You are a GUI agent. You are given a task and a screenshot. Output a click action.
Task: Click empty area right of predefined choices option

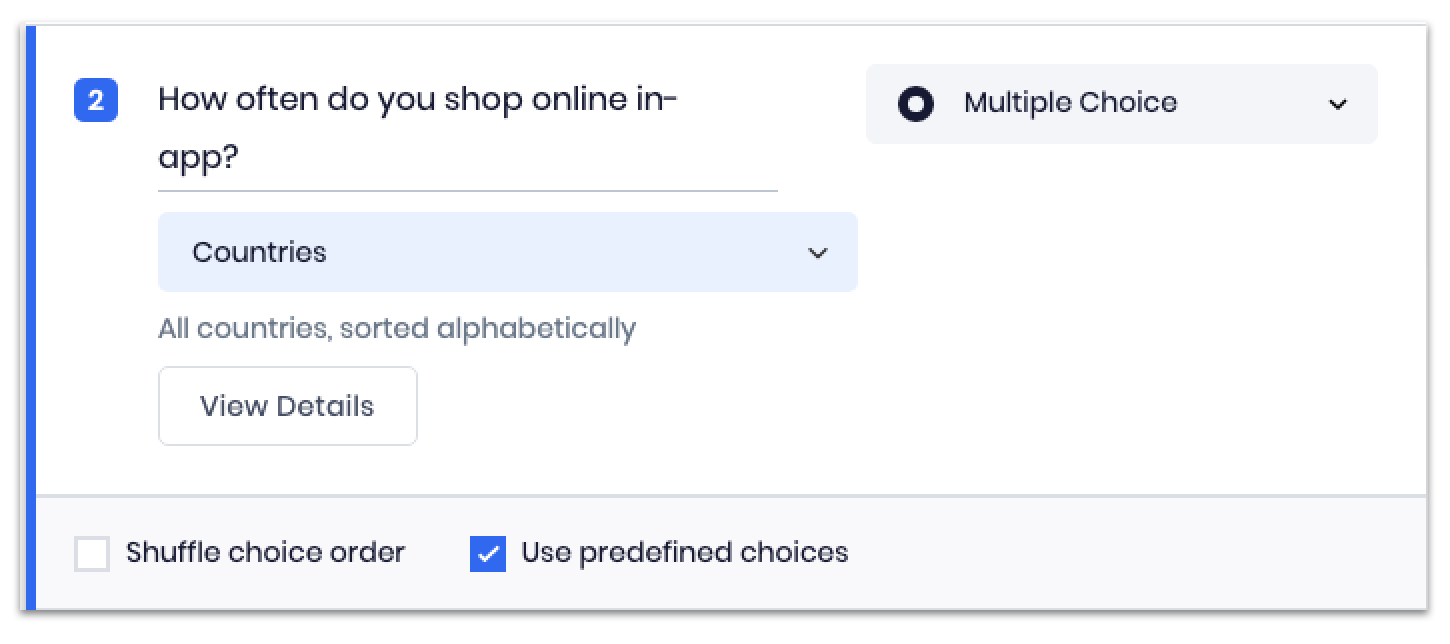click(1100, 552)
